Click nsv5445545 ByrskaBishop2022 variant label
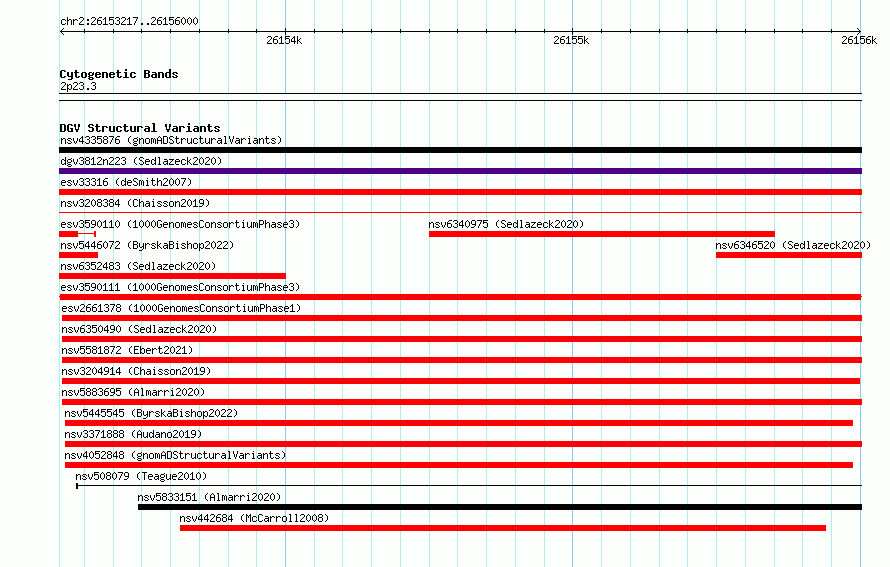890x567 pixels. [151, 413]
